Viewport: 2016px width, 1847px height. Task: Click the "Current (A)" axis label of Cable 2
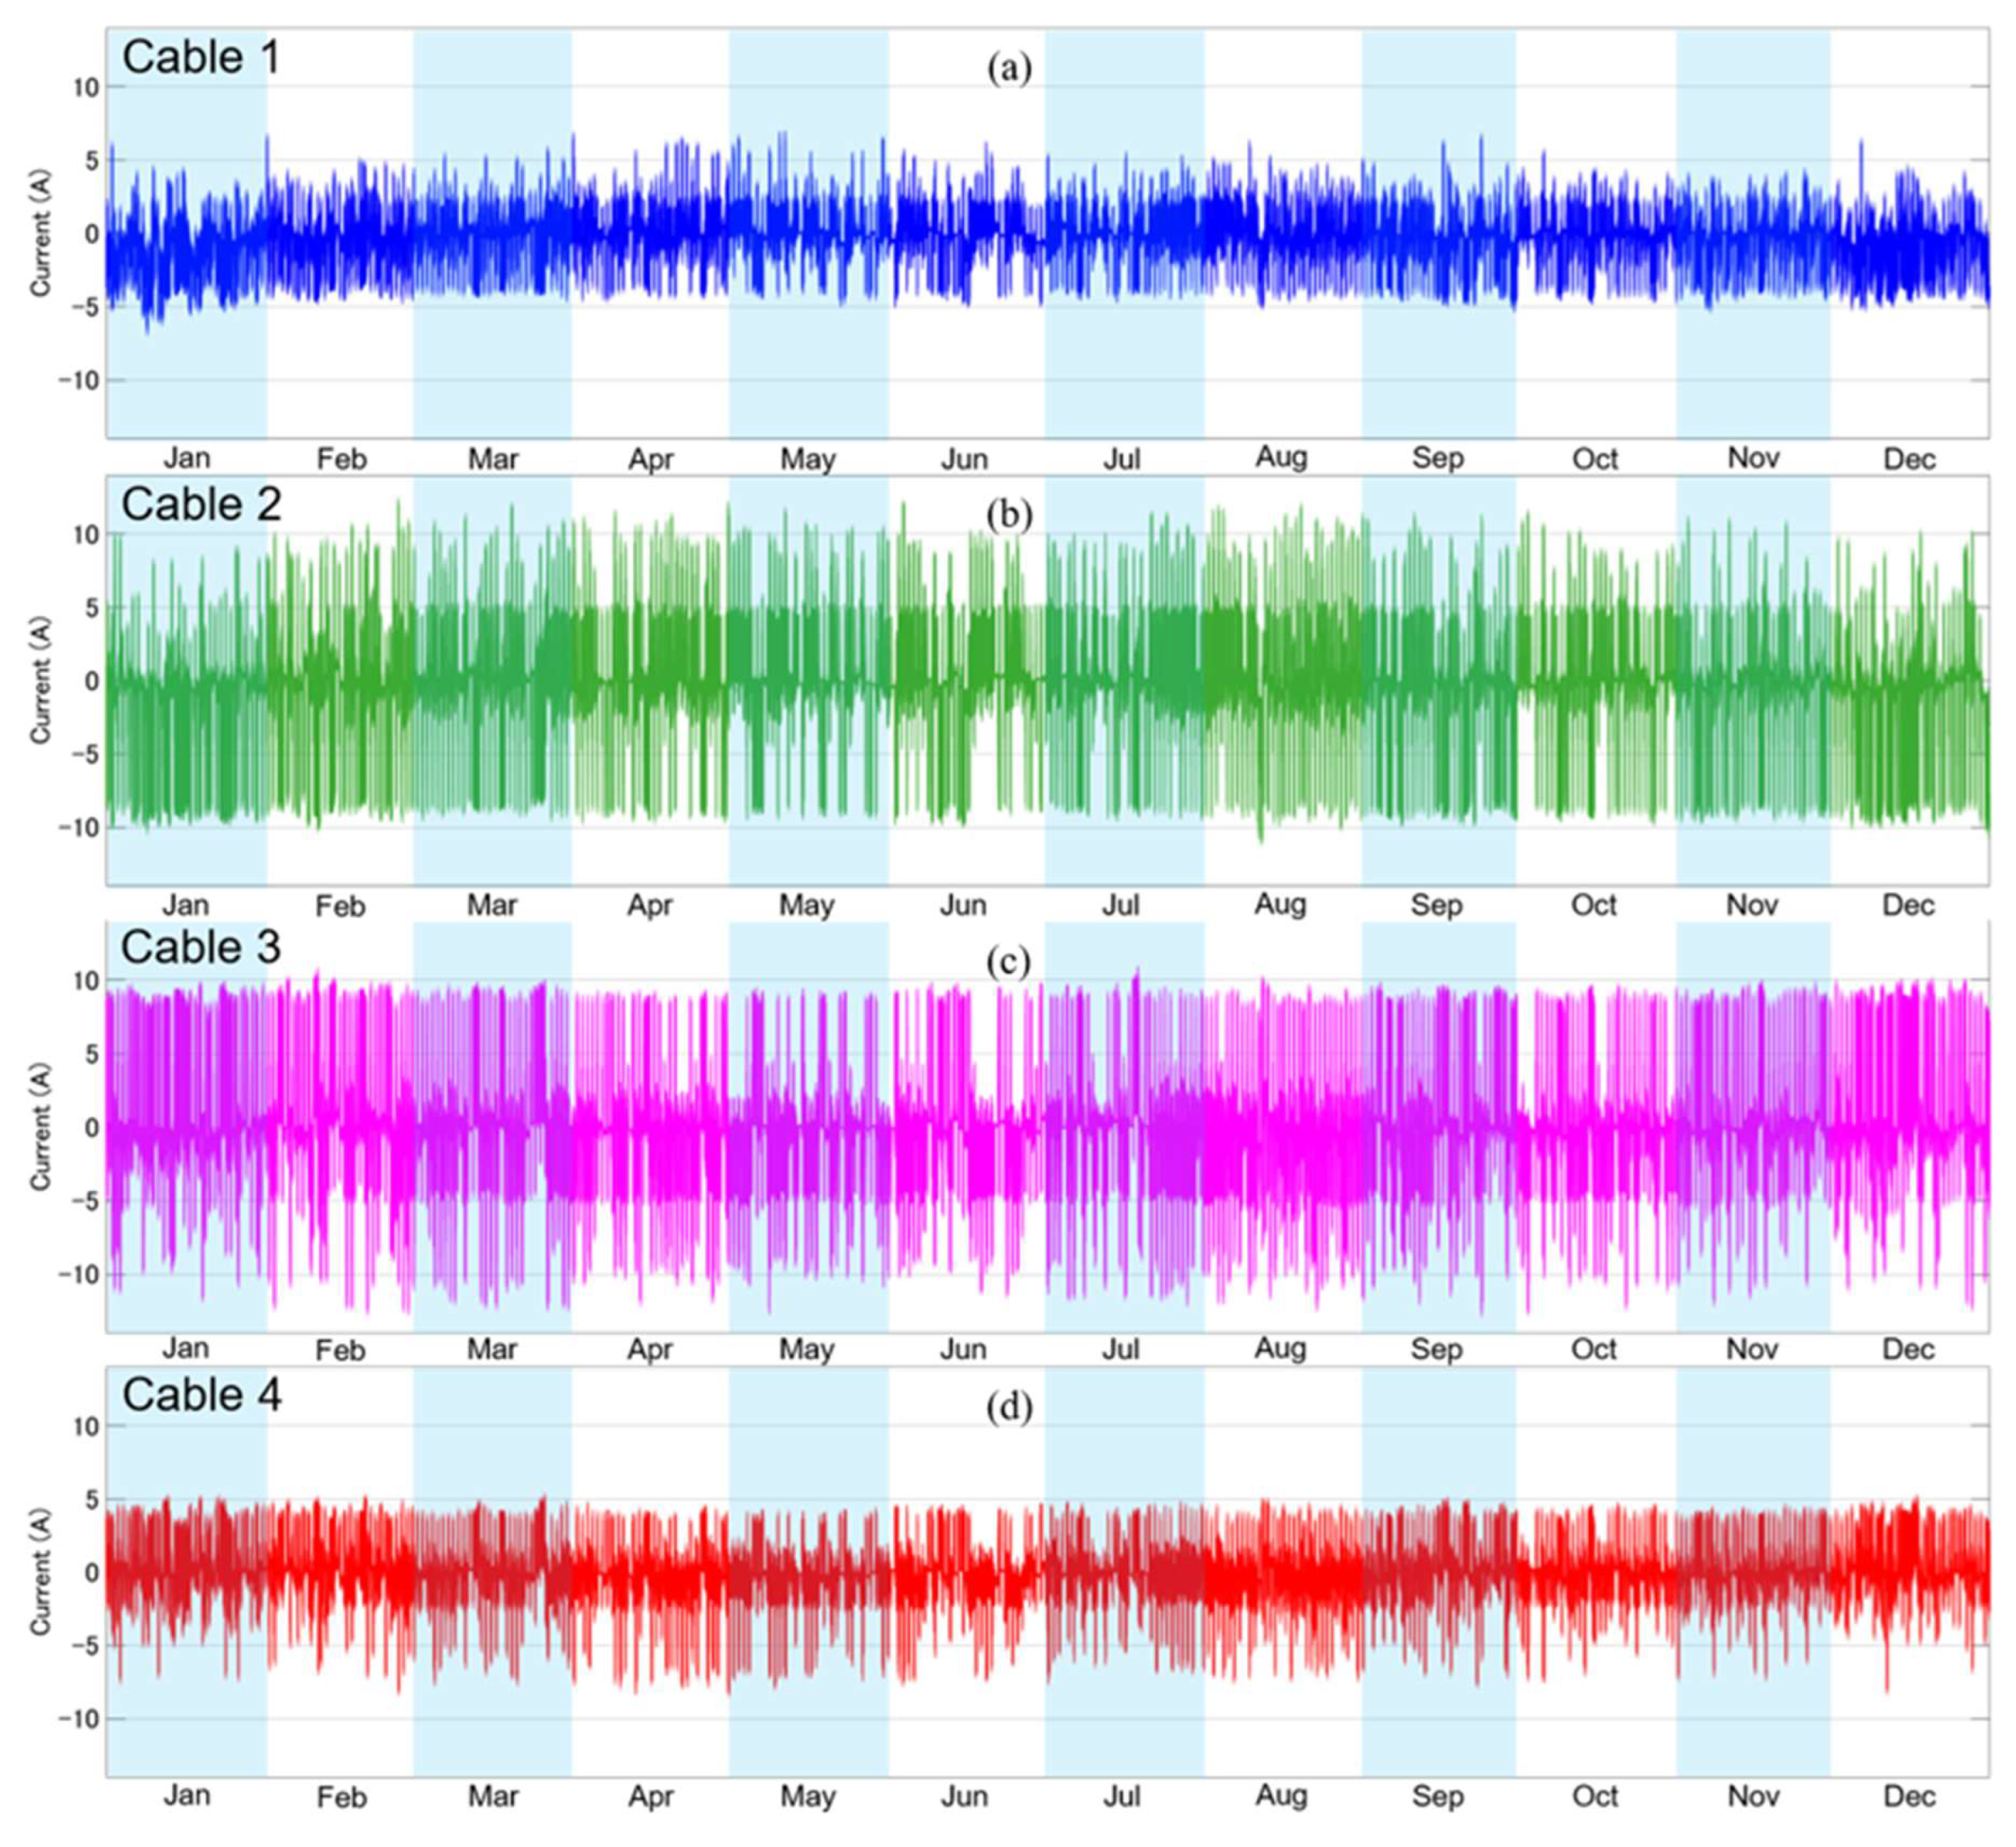(x=40, y=681)
